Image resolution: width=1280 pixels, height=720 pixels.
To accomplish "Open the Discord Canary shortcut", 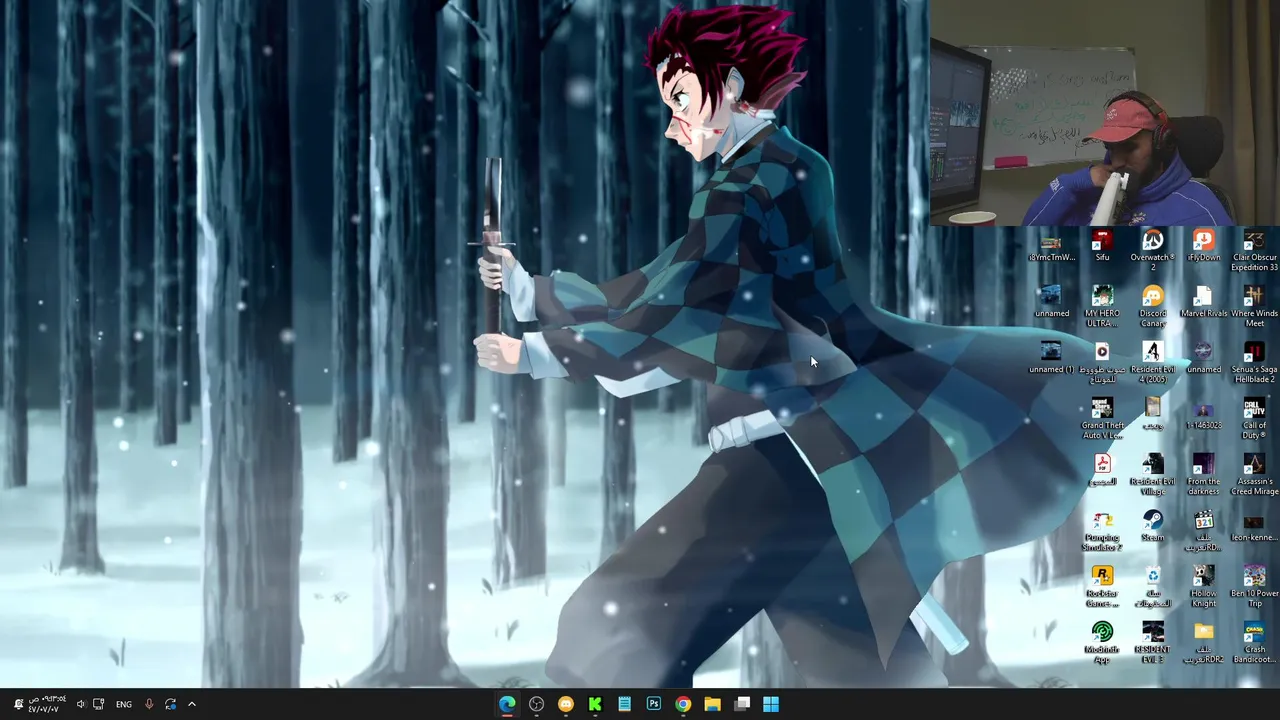I will [1153, 306].
